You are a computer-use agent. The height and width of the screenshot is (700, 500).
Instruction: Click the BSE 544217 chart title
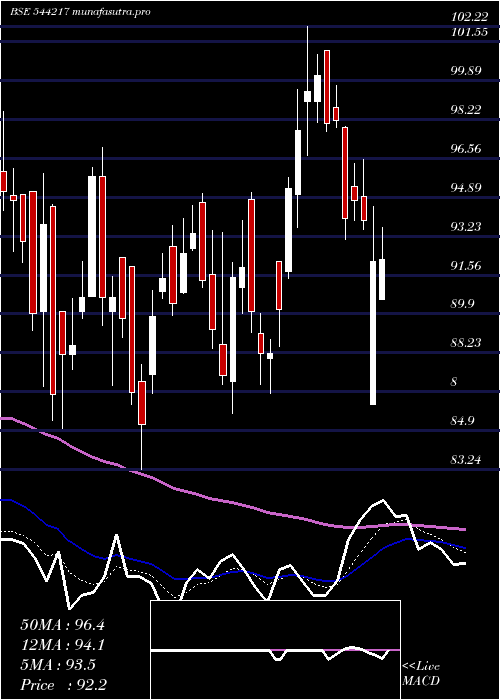coord(80,12)
